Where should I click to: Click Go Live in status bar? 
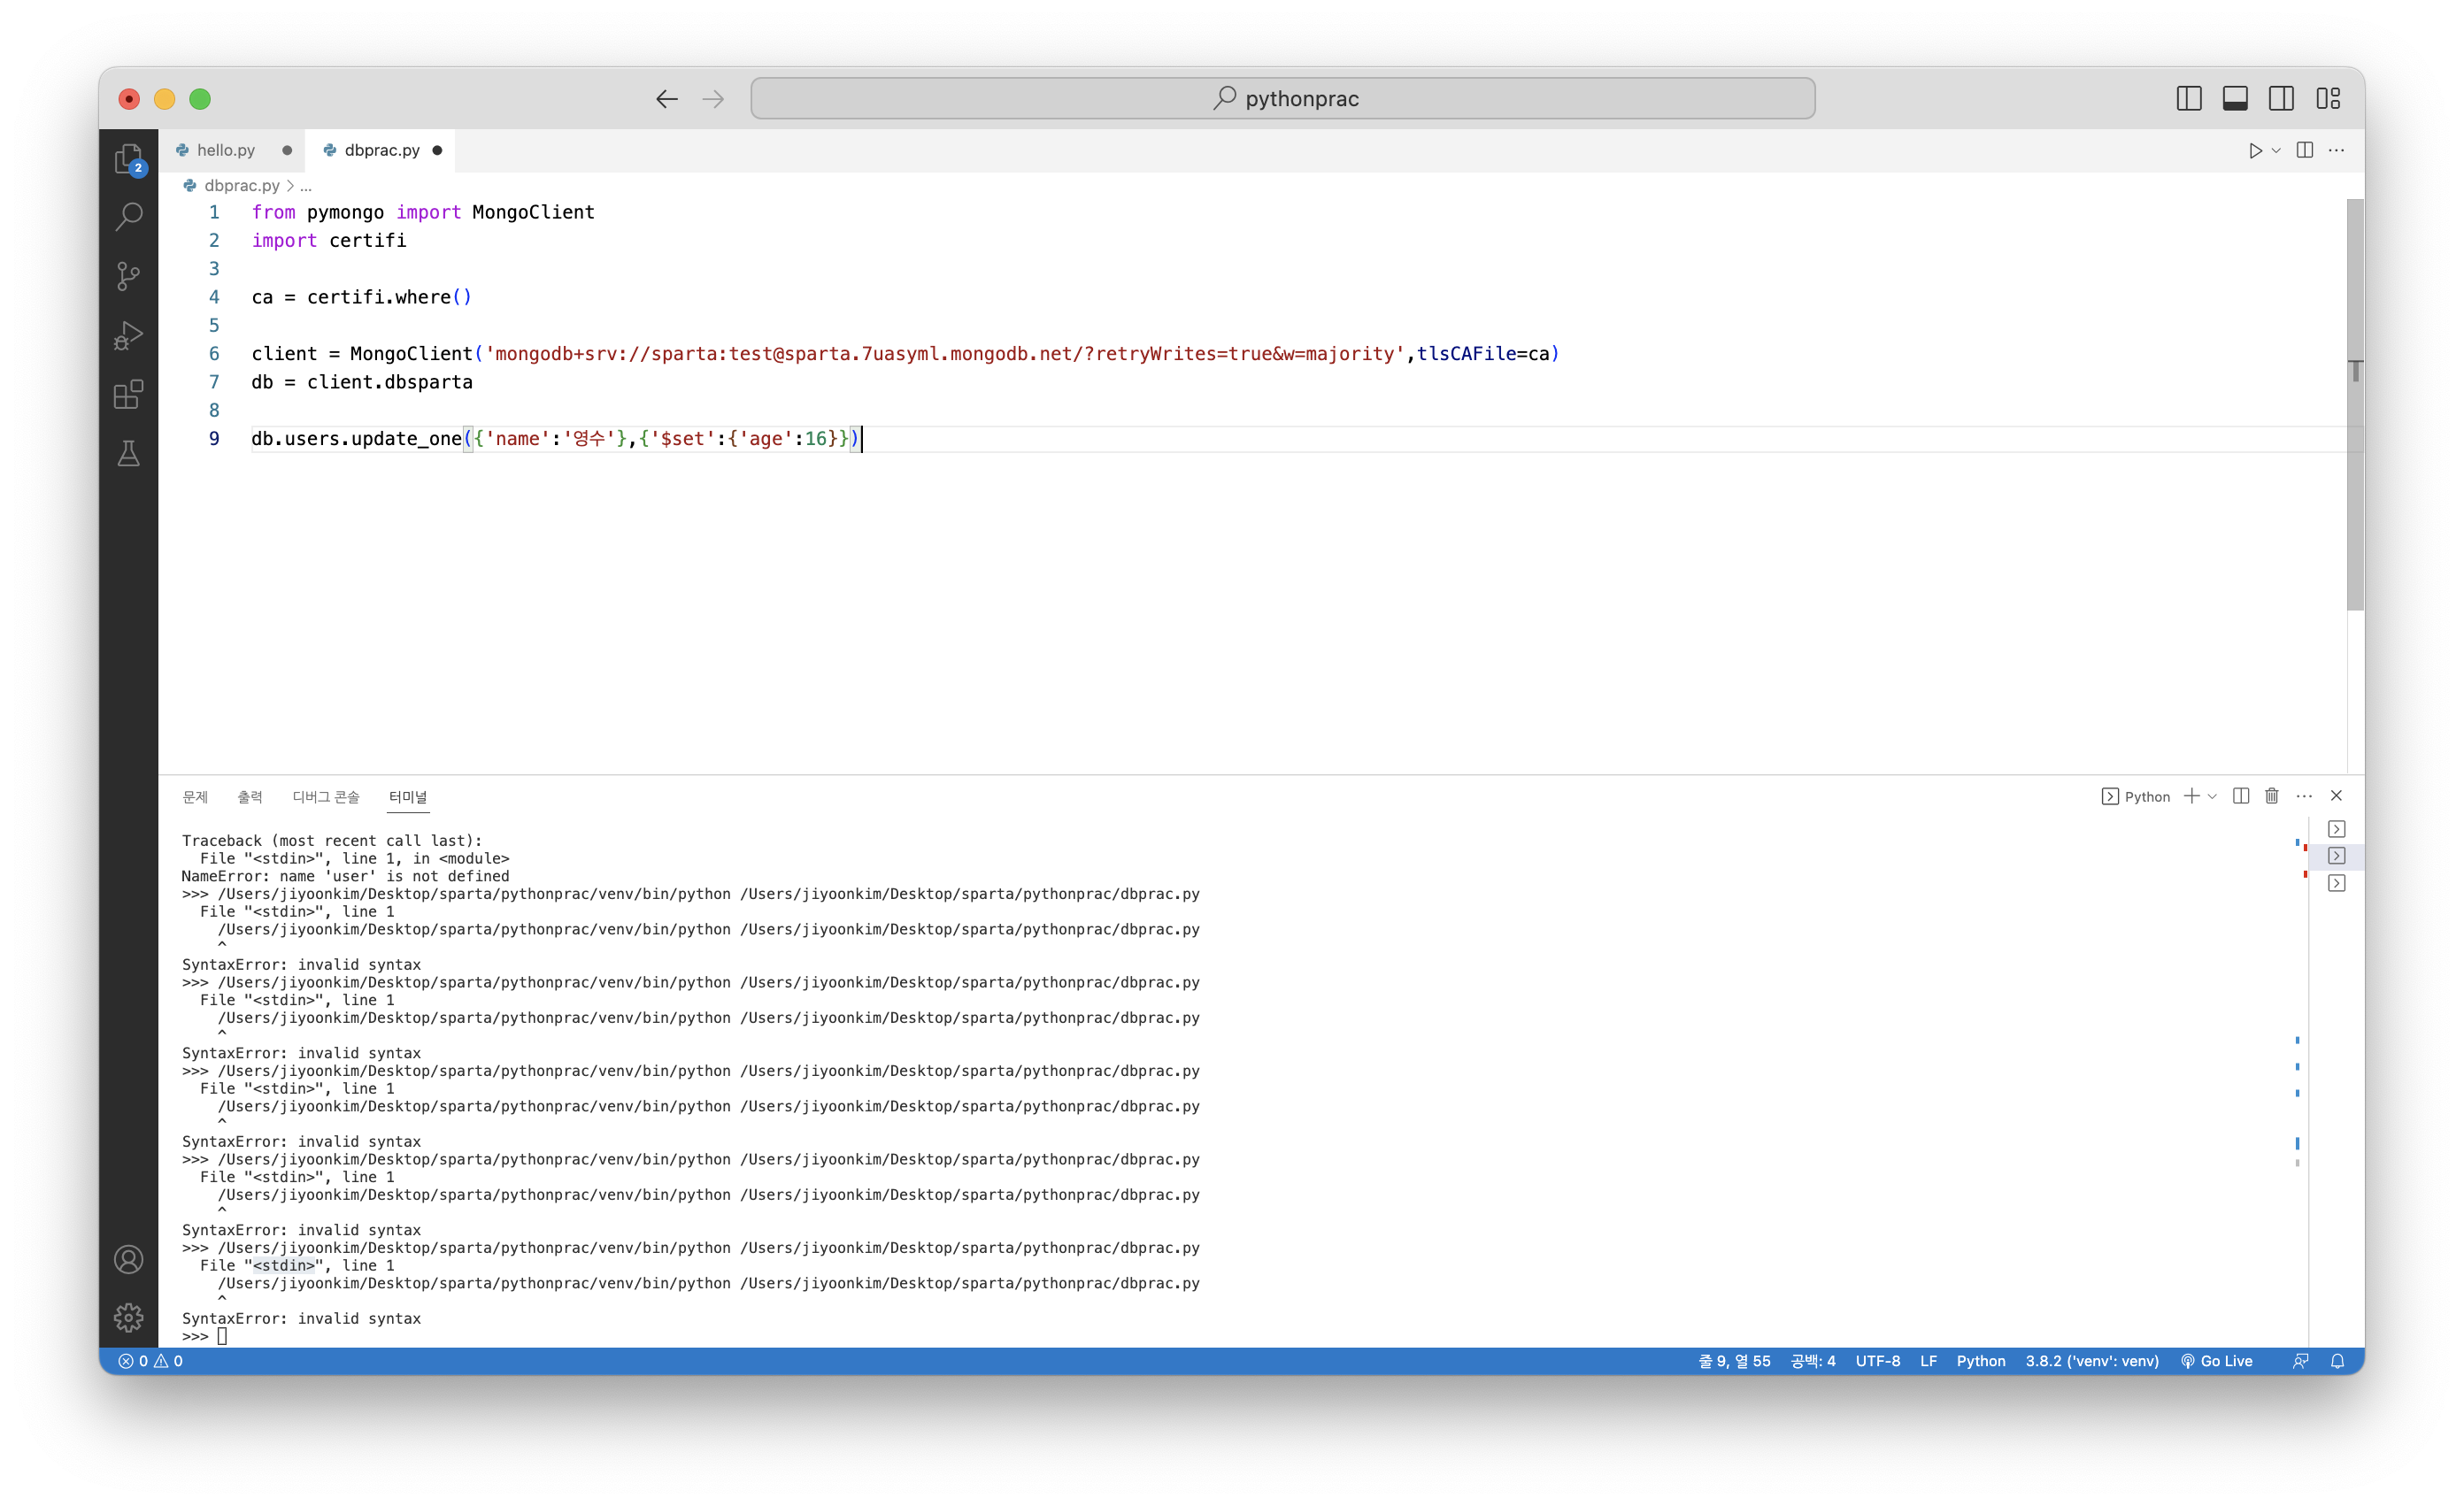(2216, 1361)
